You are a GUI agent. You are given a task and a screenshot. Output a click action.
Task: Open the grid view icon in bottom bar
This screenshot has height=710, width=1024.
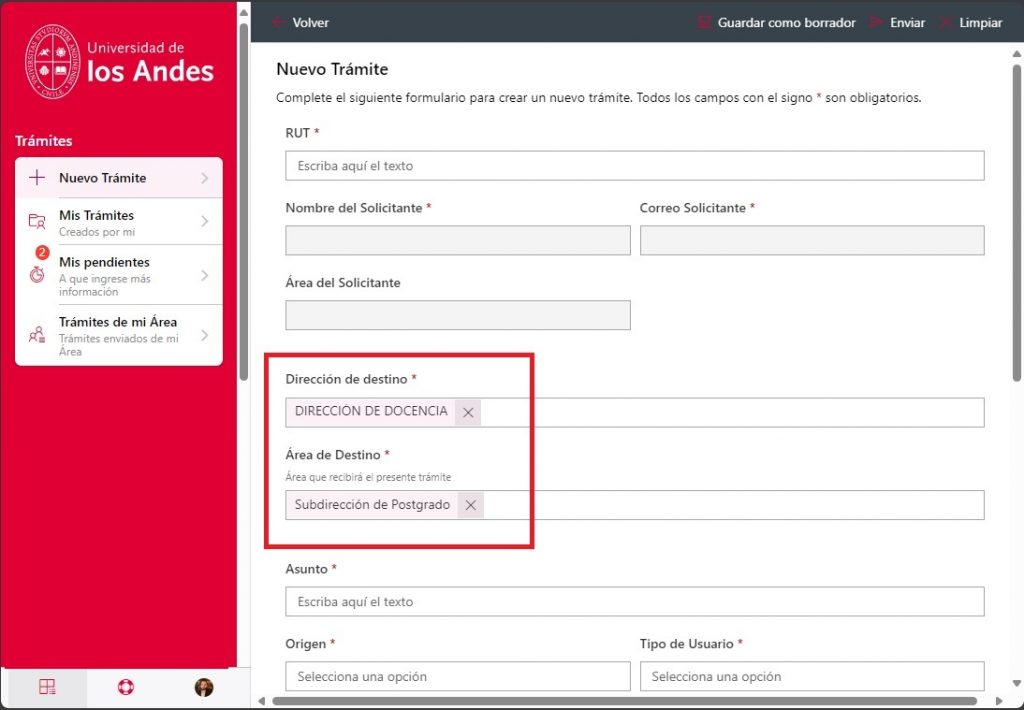(47, 686)
